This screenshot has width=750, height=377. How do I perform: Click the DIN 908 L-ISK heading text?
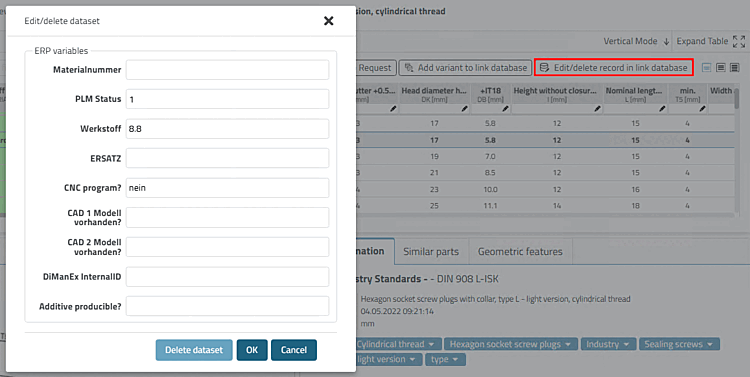[468, 279]
